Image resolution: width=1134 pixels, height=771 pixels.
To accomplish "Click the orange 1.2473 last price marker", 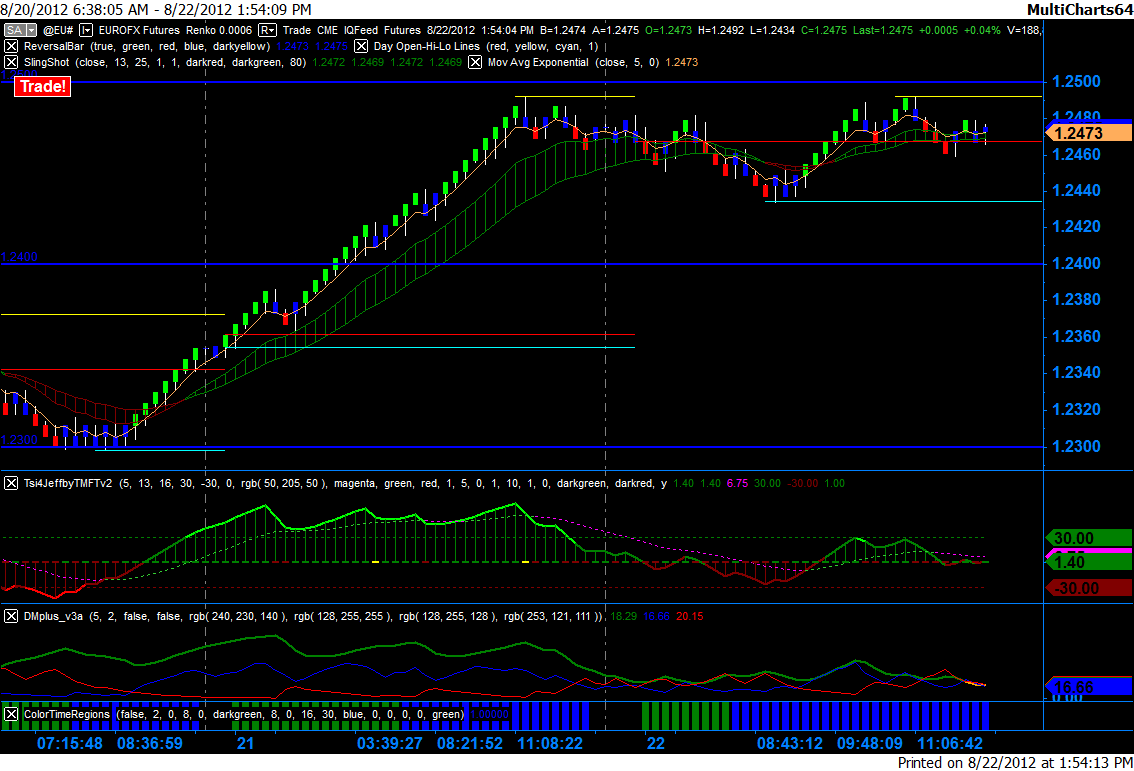I will pyautogui.click(x=1088, y=133).
